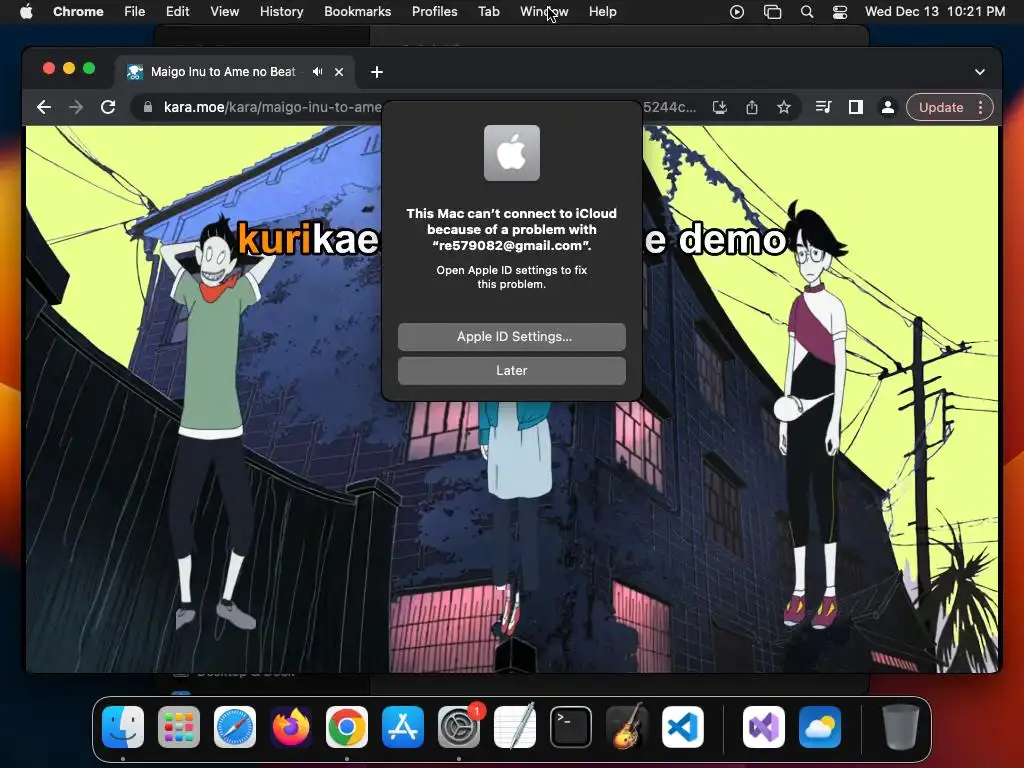The width and height of the screenshot is (1024, 768).
Task: Open Finder from the Dock
Action: tap(123, 726)
